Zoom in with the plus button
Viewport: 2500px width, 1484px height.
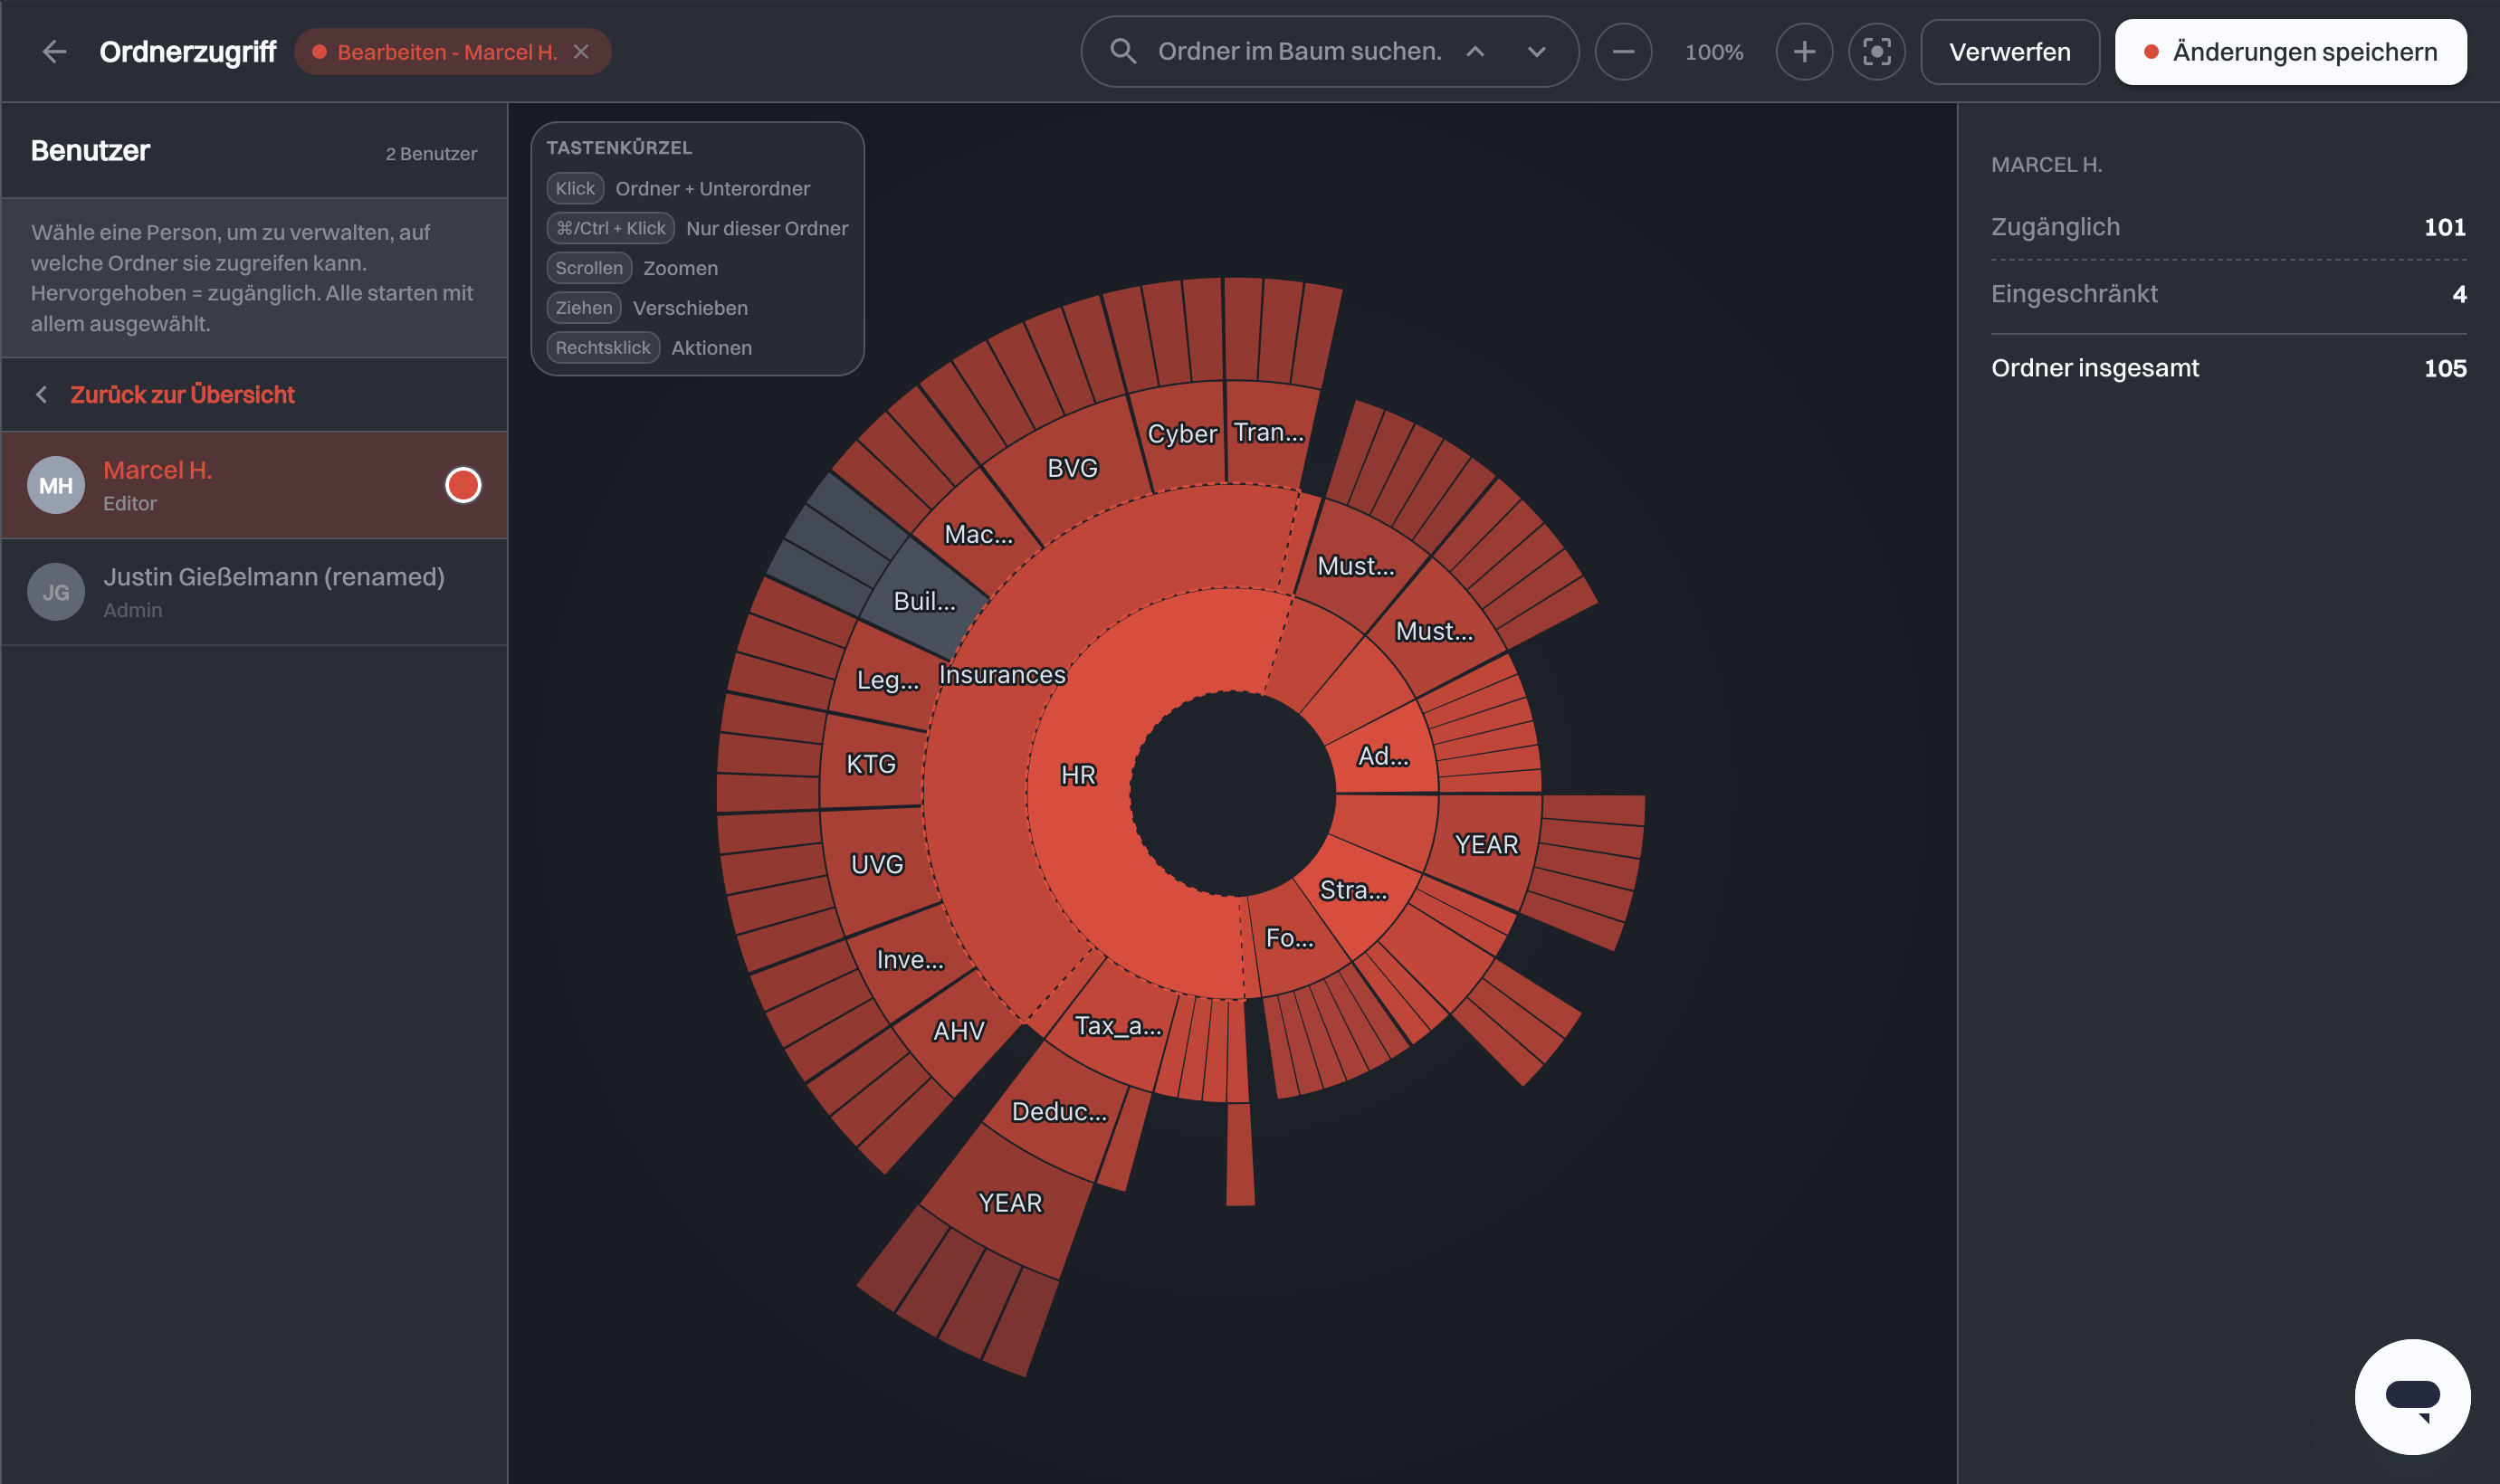[1803, 51]
